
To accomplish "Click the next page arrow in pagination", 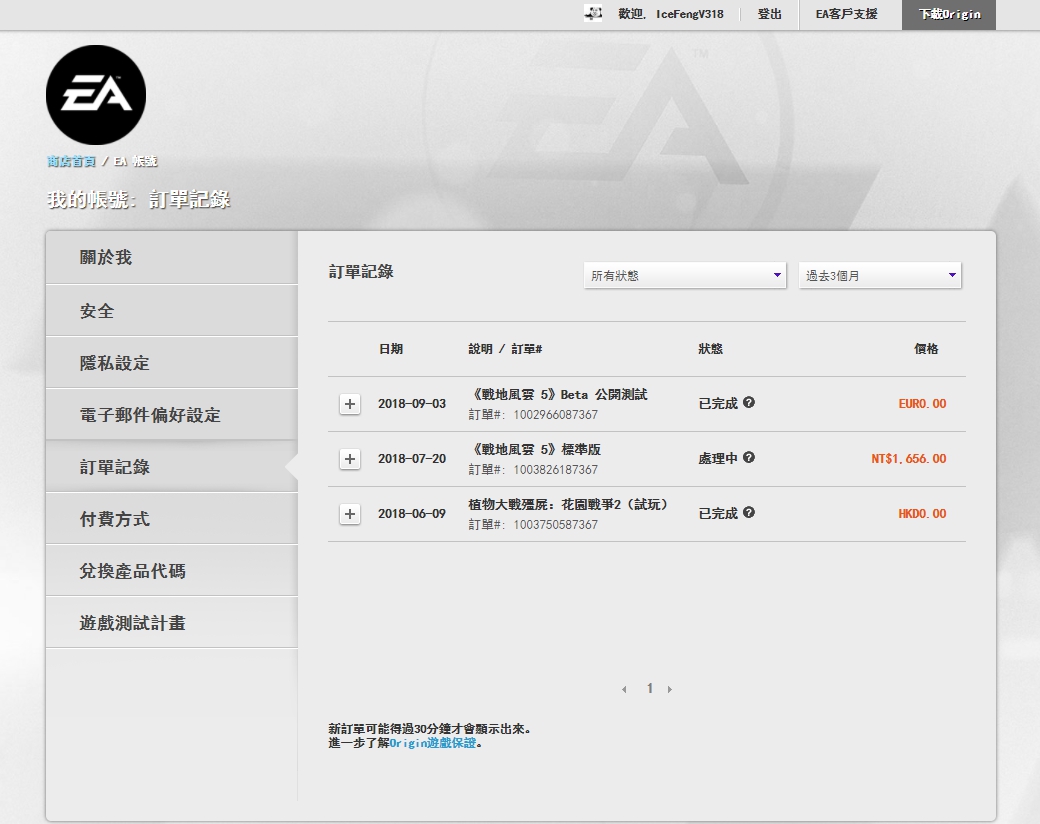I will coord(670,688).
